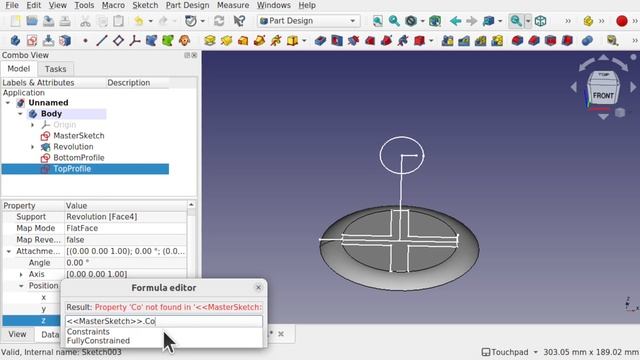The width and height of the screenshot is (640, 360).
Task: Open the Sketch menu
Action: tap(145, 5)
